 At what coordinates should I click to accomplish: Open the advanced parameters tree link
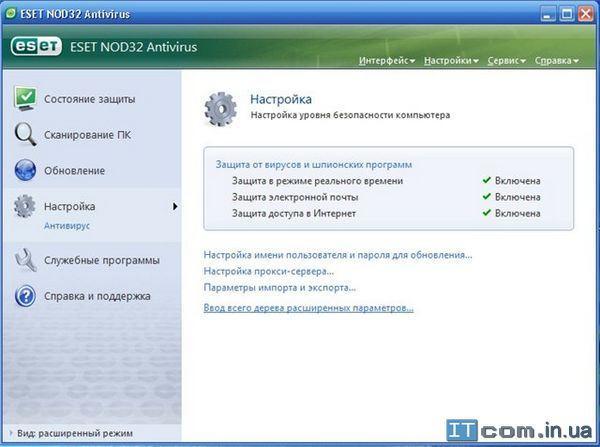click(x=308, y=308)
